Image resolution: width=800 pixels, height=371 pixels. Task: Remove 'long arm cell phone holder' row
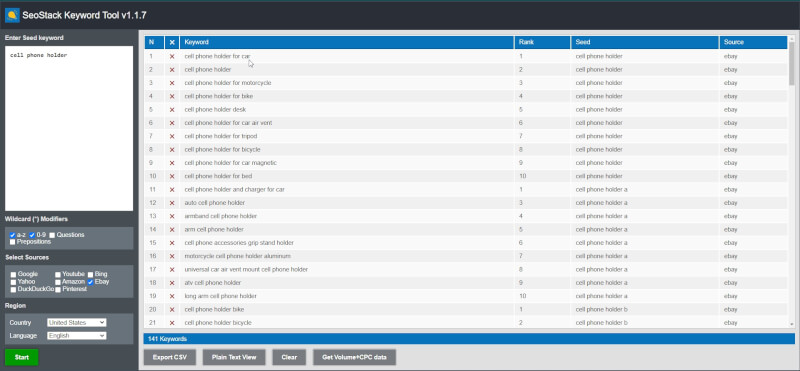[x=172, y=296]
